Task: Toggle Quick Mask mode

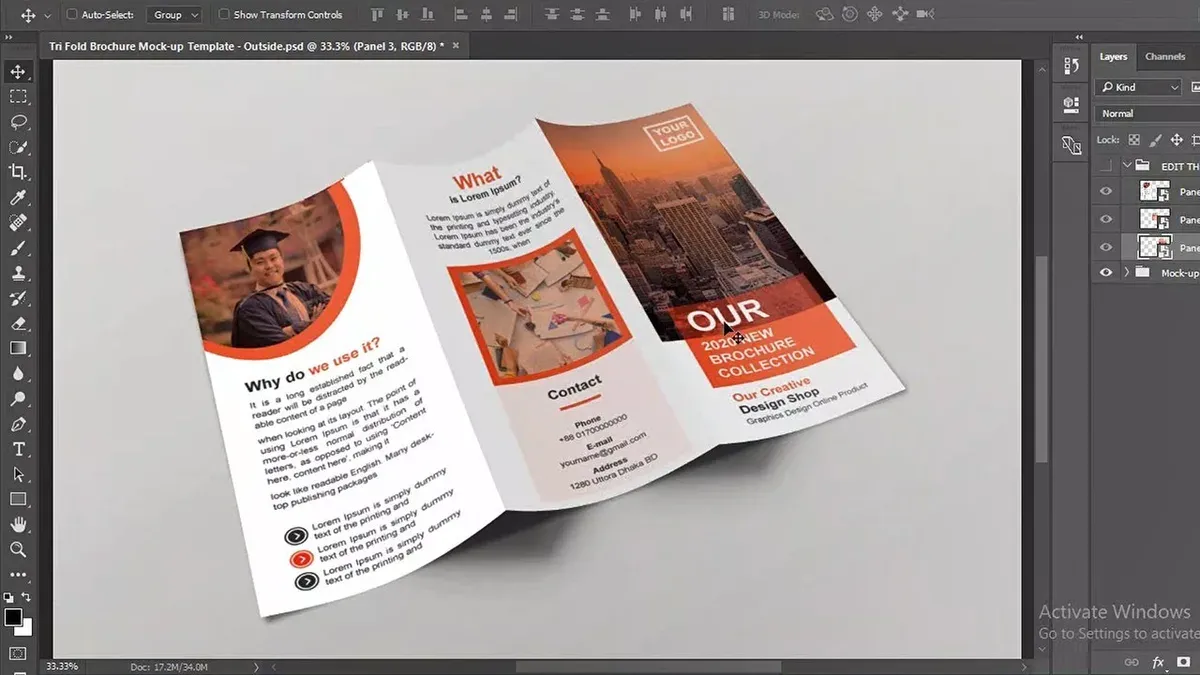Action: (18, 654)
